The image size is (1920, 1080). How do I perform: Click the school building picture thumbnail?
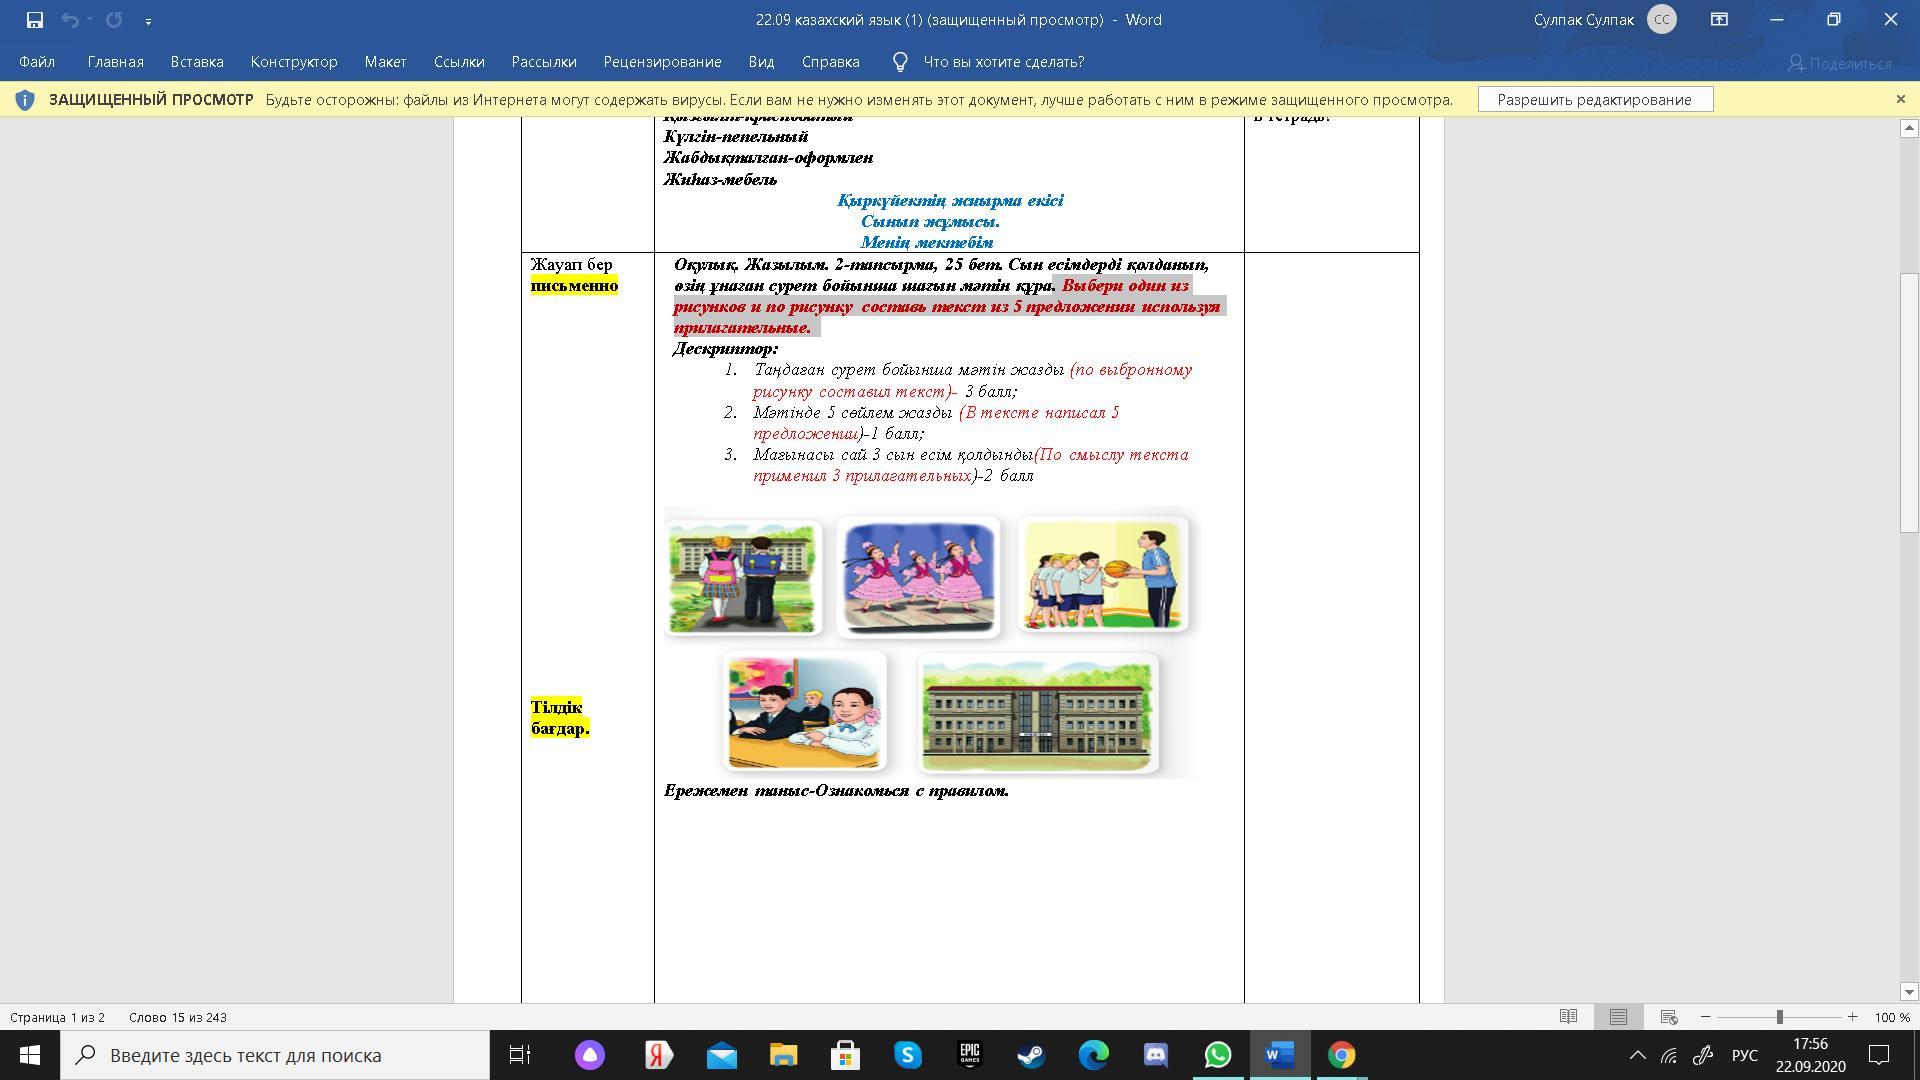1037,713
